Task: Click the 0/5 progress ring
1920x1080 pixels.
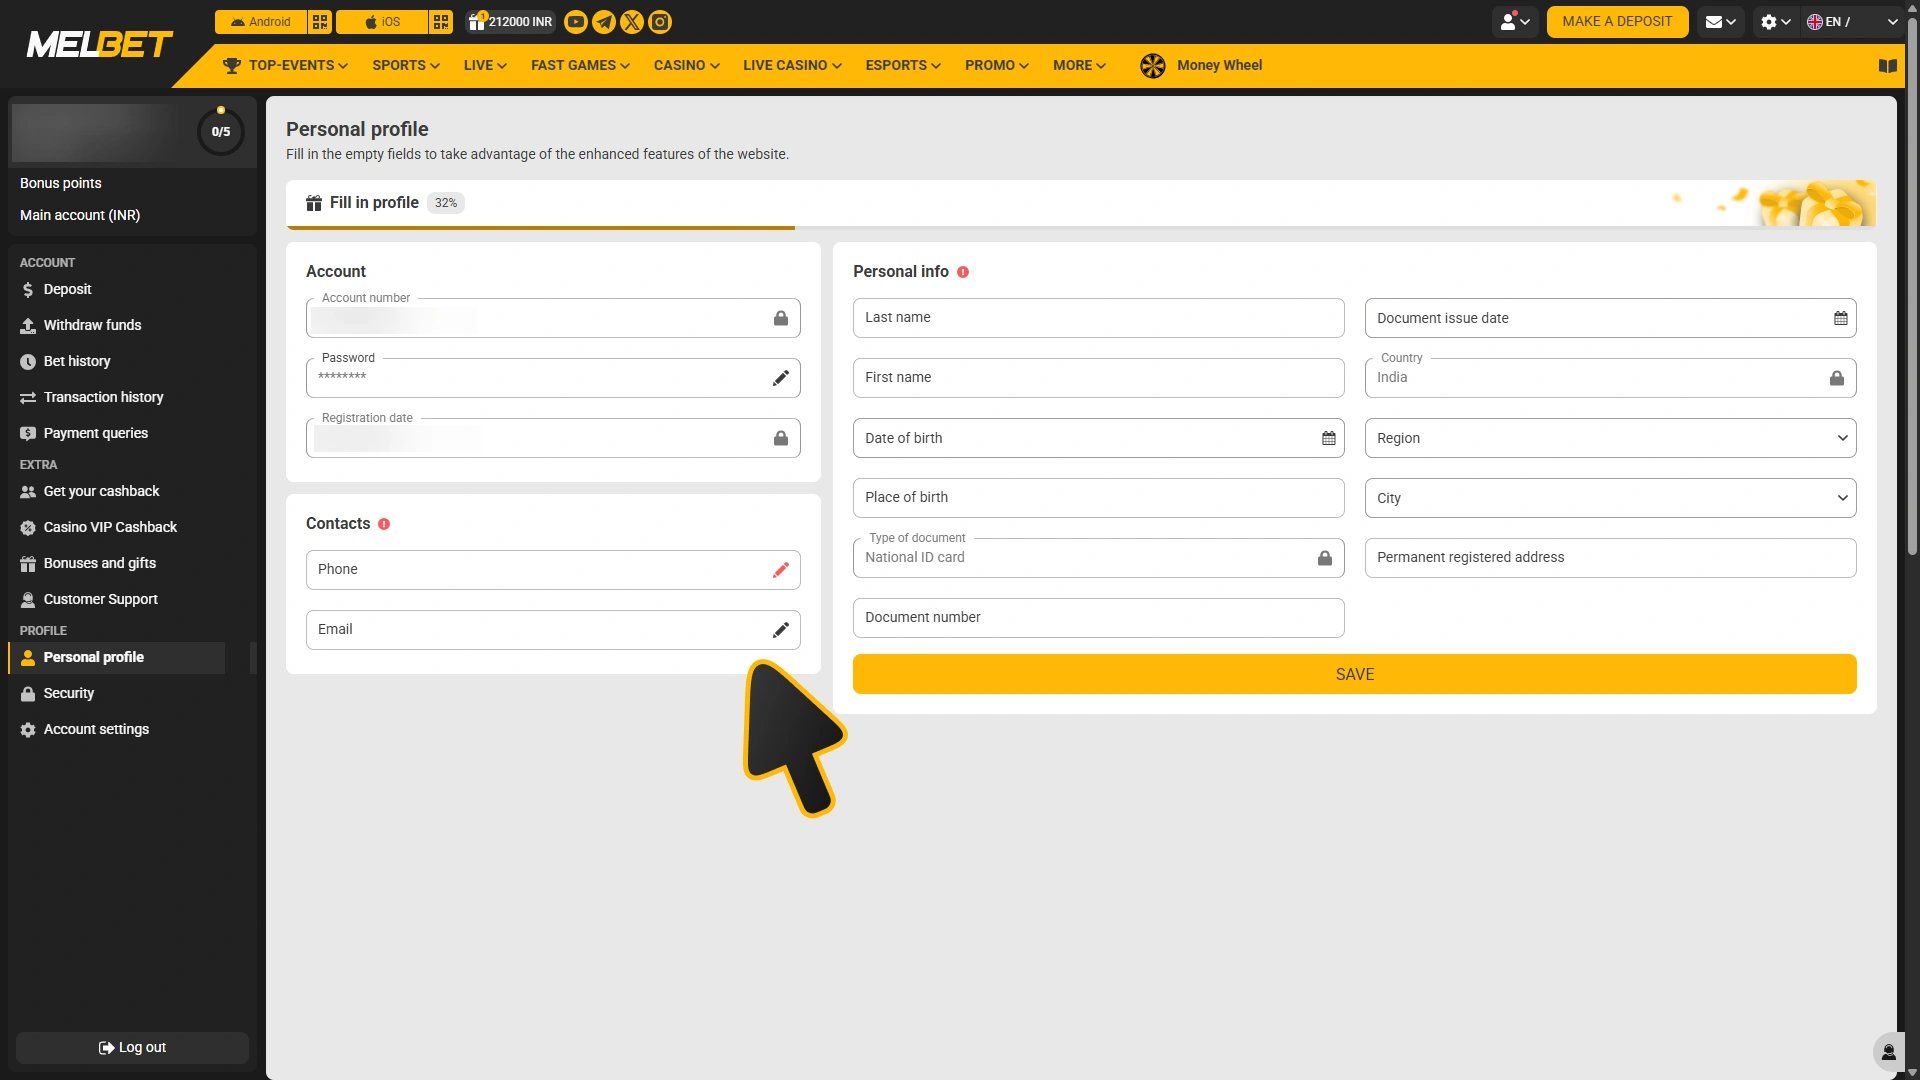Action: [x=221, y=131]
